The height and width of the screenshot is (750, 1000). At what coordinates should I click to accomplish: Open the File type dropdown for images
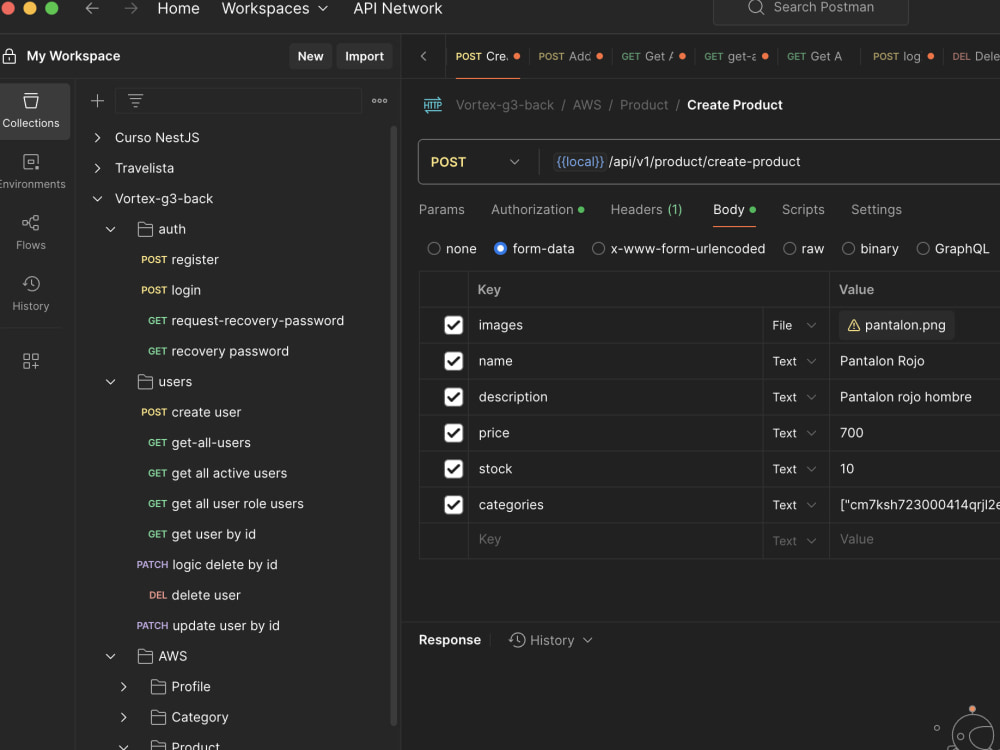795,325
